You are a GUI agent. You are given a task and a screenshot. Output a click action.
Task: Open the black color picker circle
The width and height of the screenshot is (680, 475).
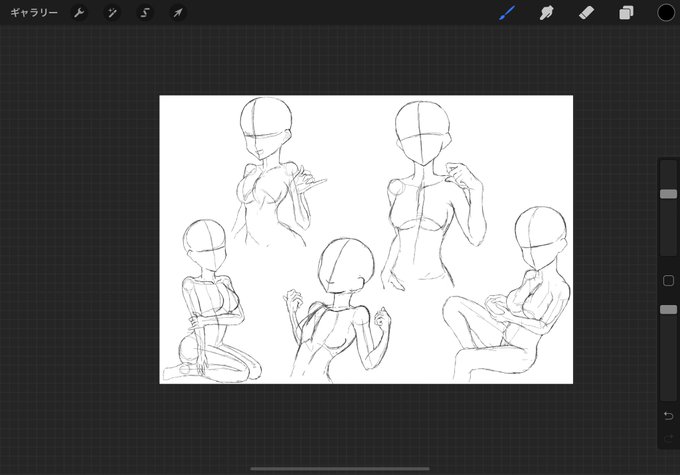(x=666, y=13)
